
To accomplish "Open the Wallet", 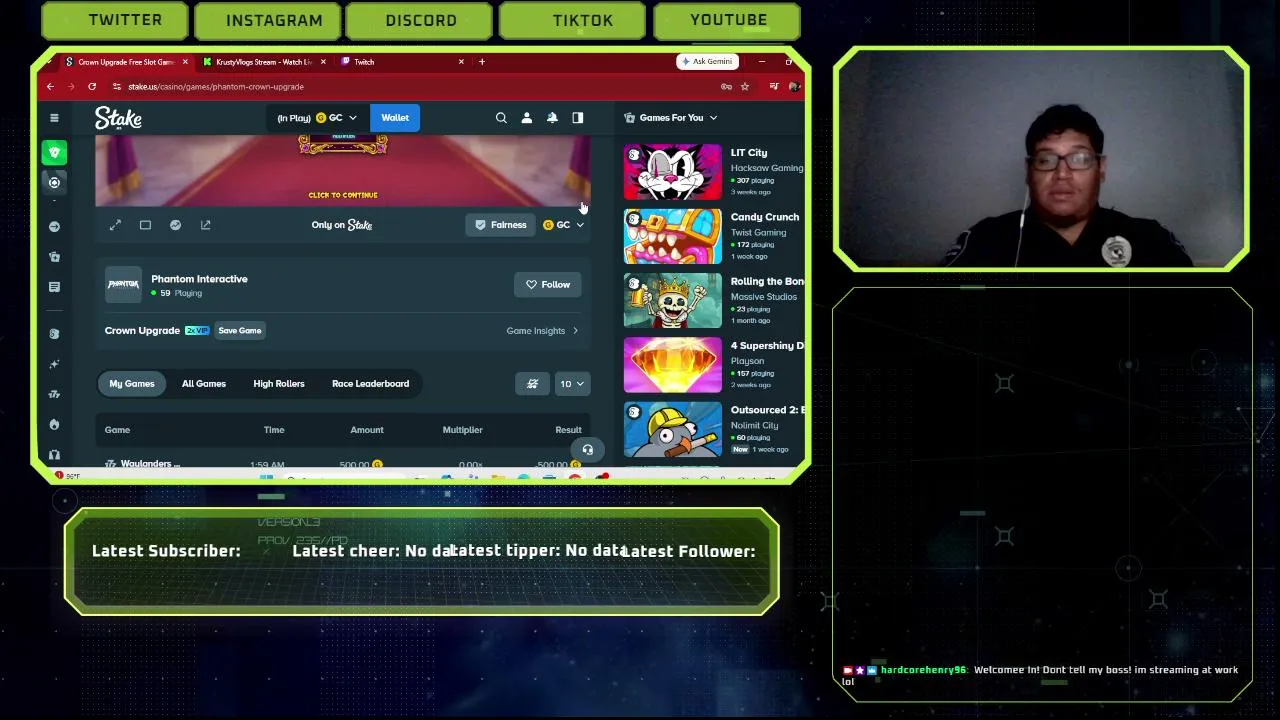I will pyautogui.click(x=395, y=118).
